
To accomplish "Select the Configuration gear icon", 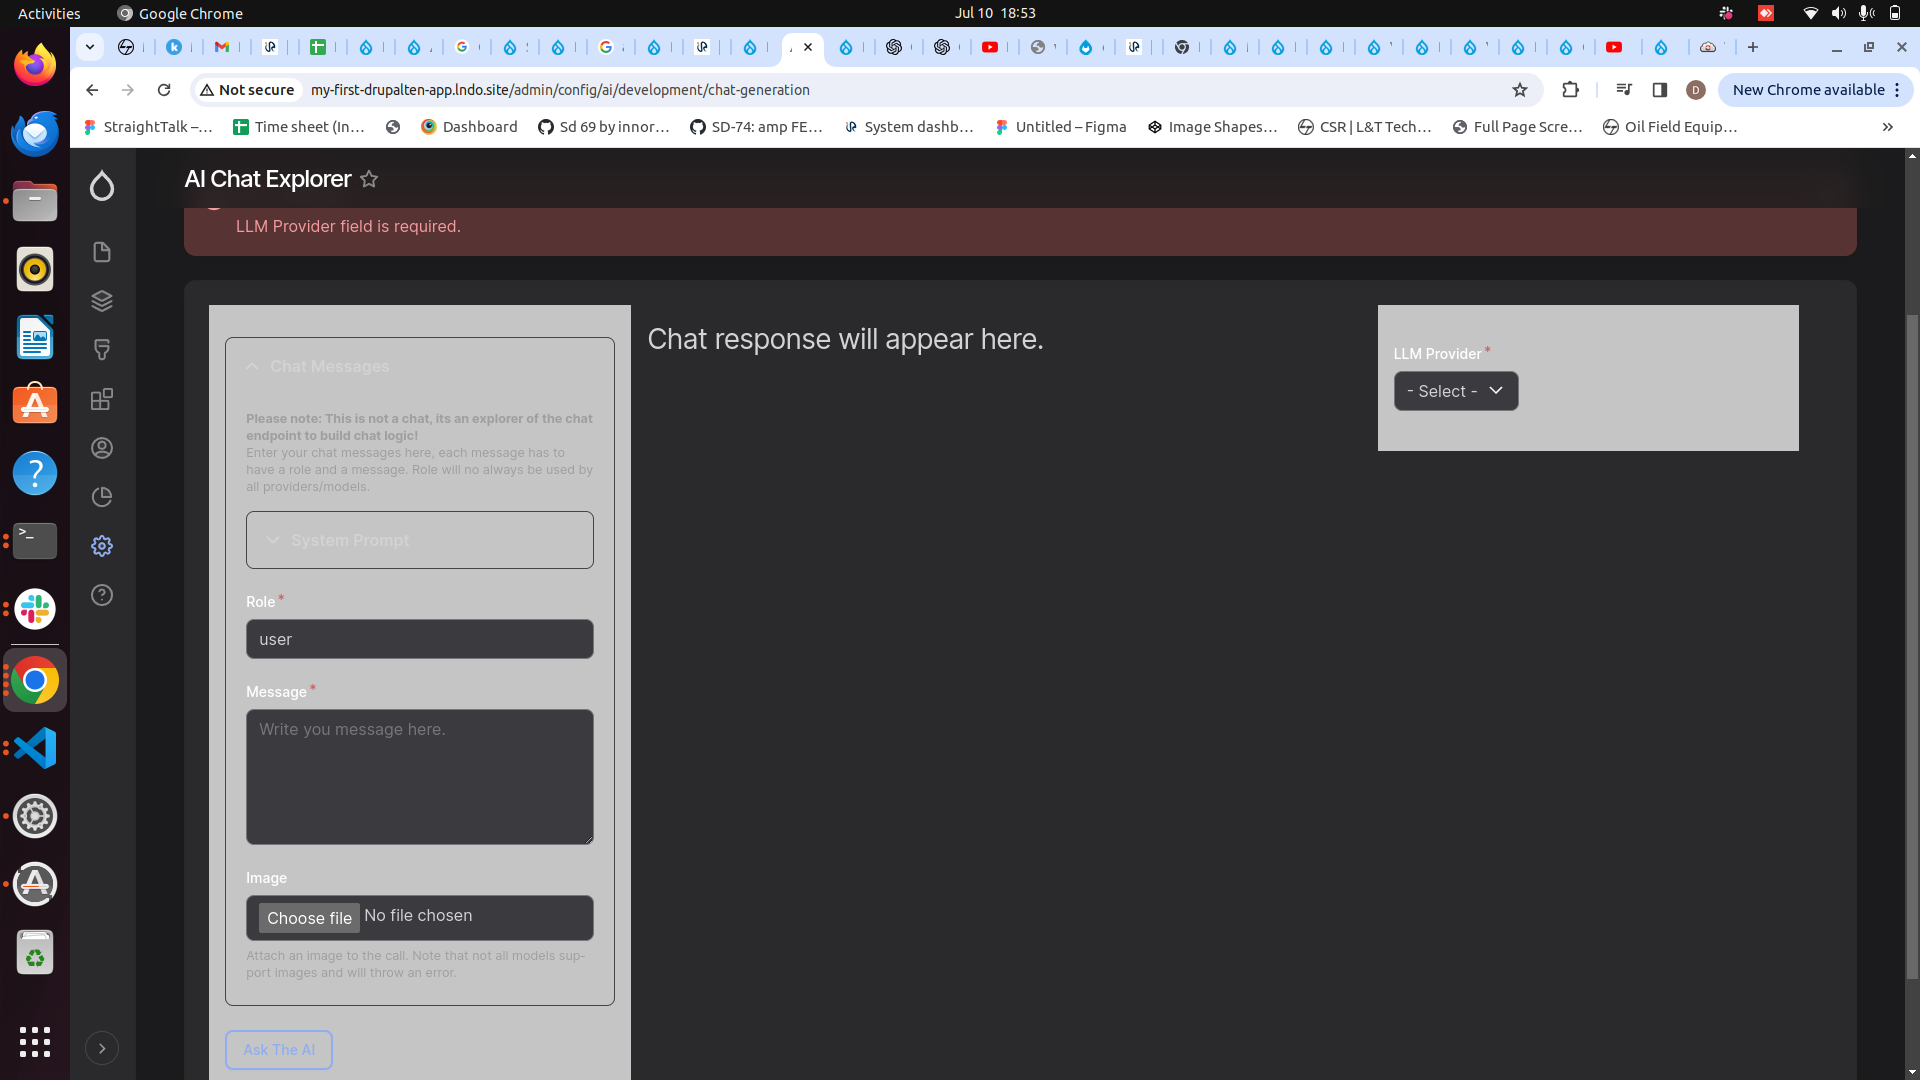I will [x=101, y=546].
